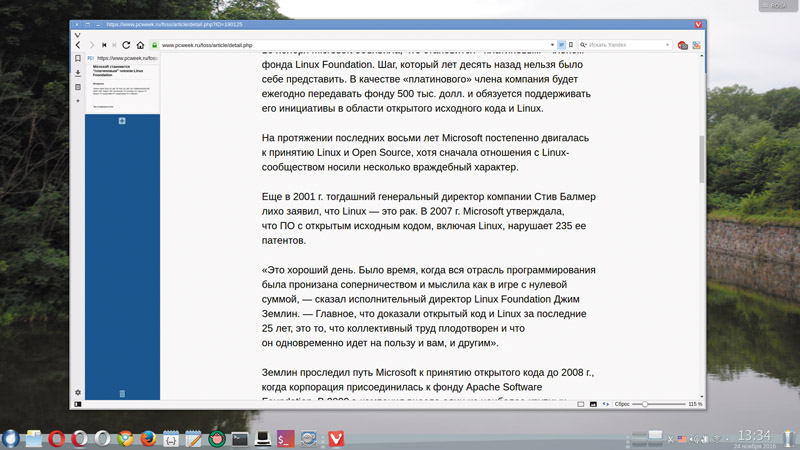800x450 pixels.
Task: Bookmark this page via address bar icon
Action: coord(571,45)
